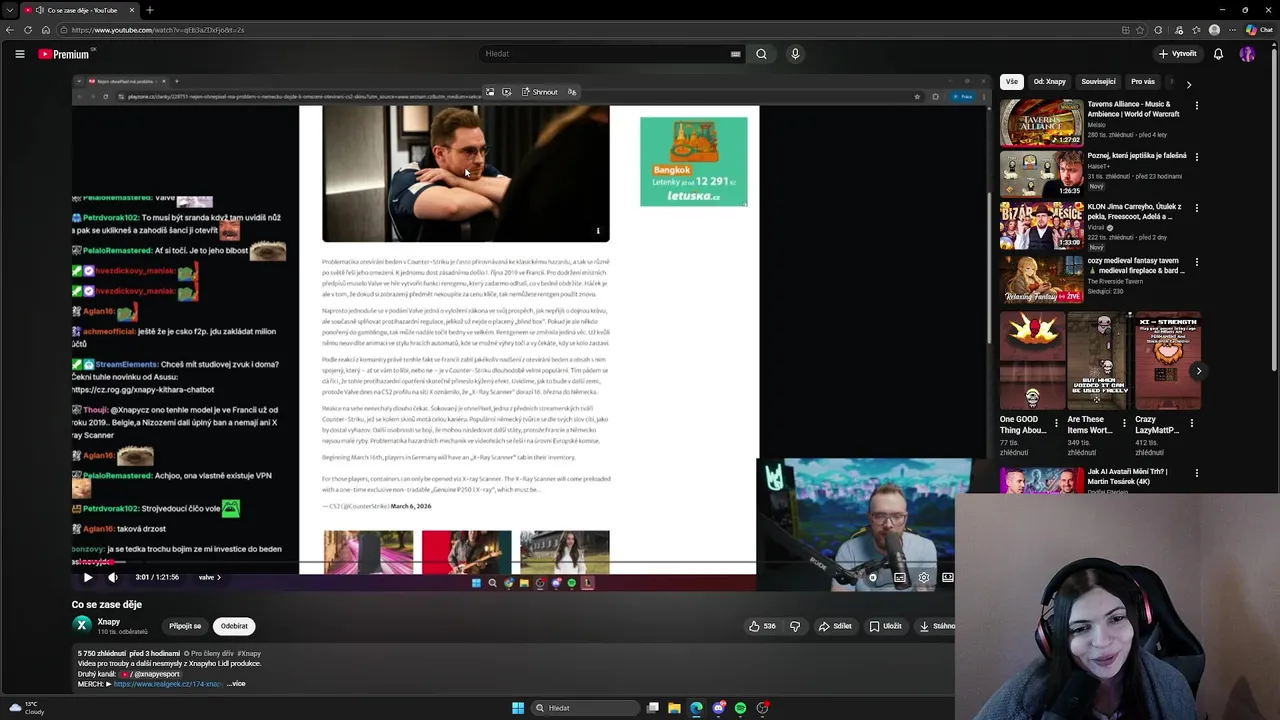Start voice search with microphone icon
The image size is (1280, 720).
coord(795,54)
